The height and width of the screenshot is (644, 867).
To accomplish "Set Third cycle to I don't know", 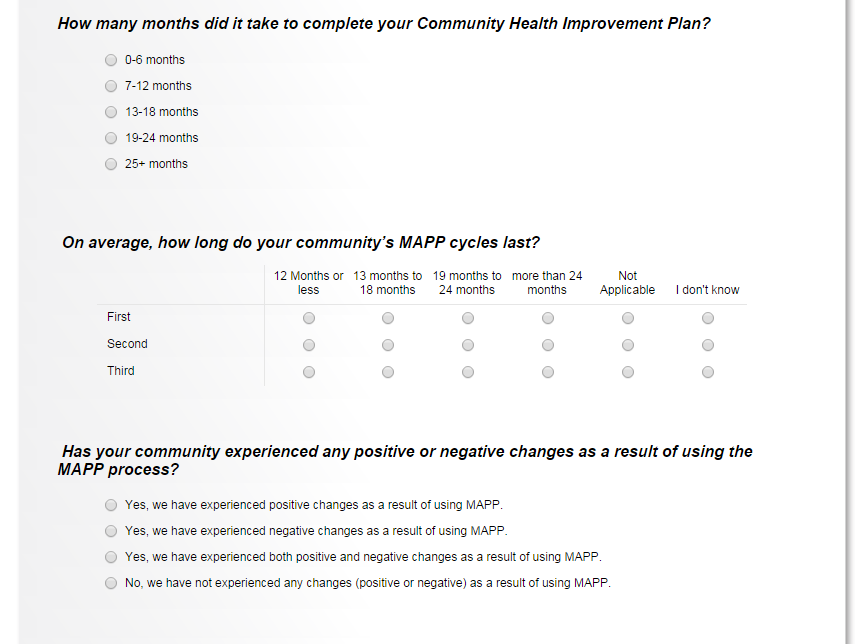I will tap(708, 372).
